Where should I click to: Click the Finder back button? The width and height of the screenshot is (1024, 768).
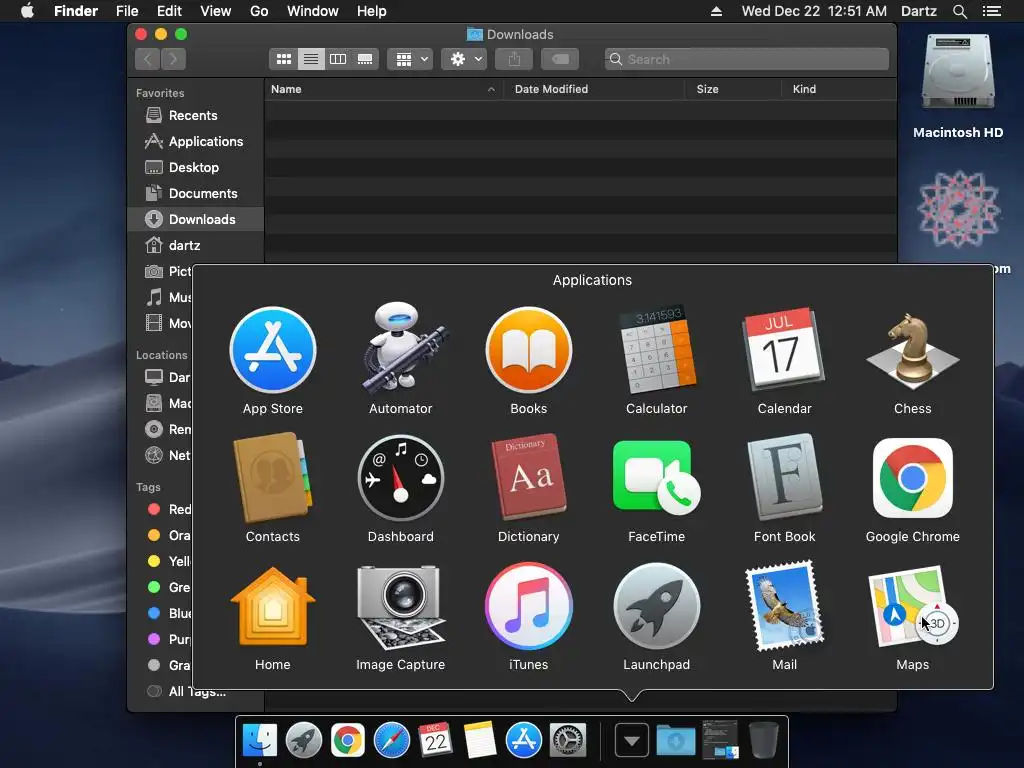[148, 59]
